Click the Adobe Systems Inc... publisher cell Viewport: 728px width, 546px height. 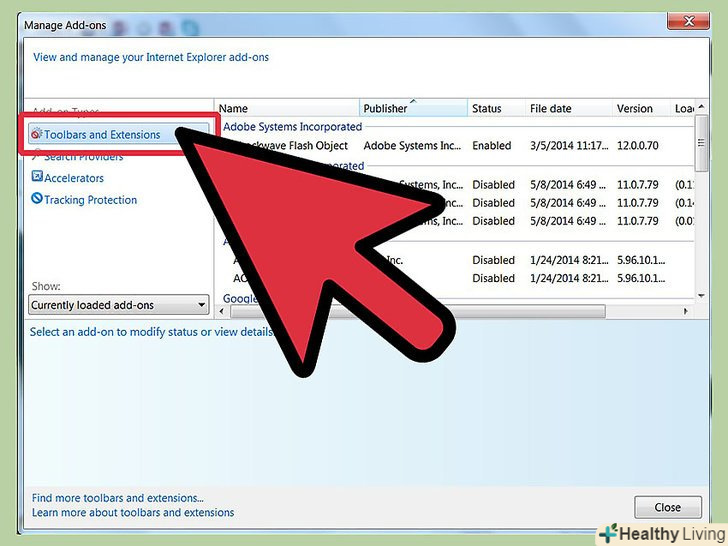click(x=412, y=146)
